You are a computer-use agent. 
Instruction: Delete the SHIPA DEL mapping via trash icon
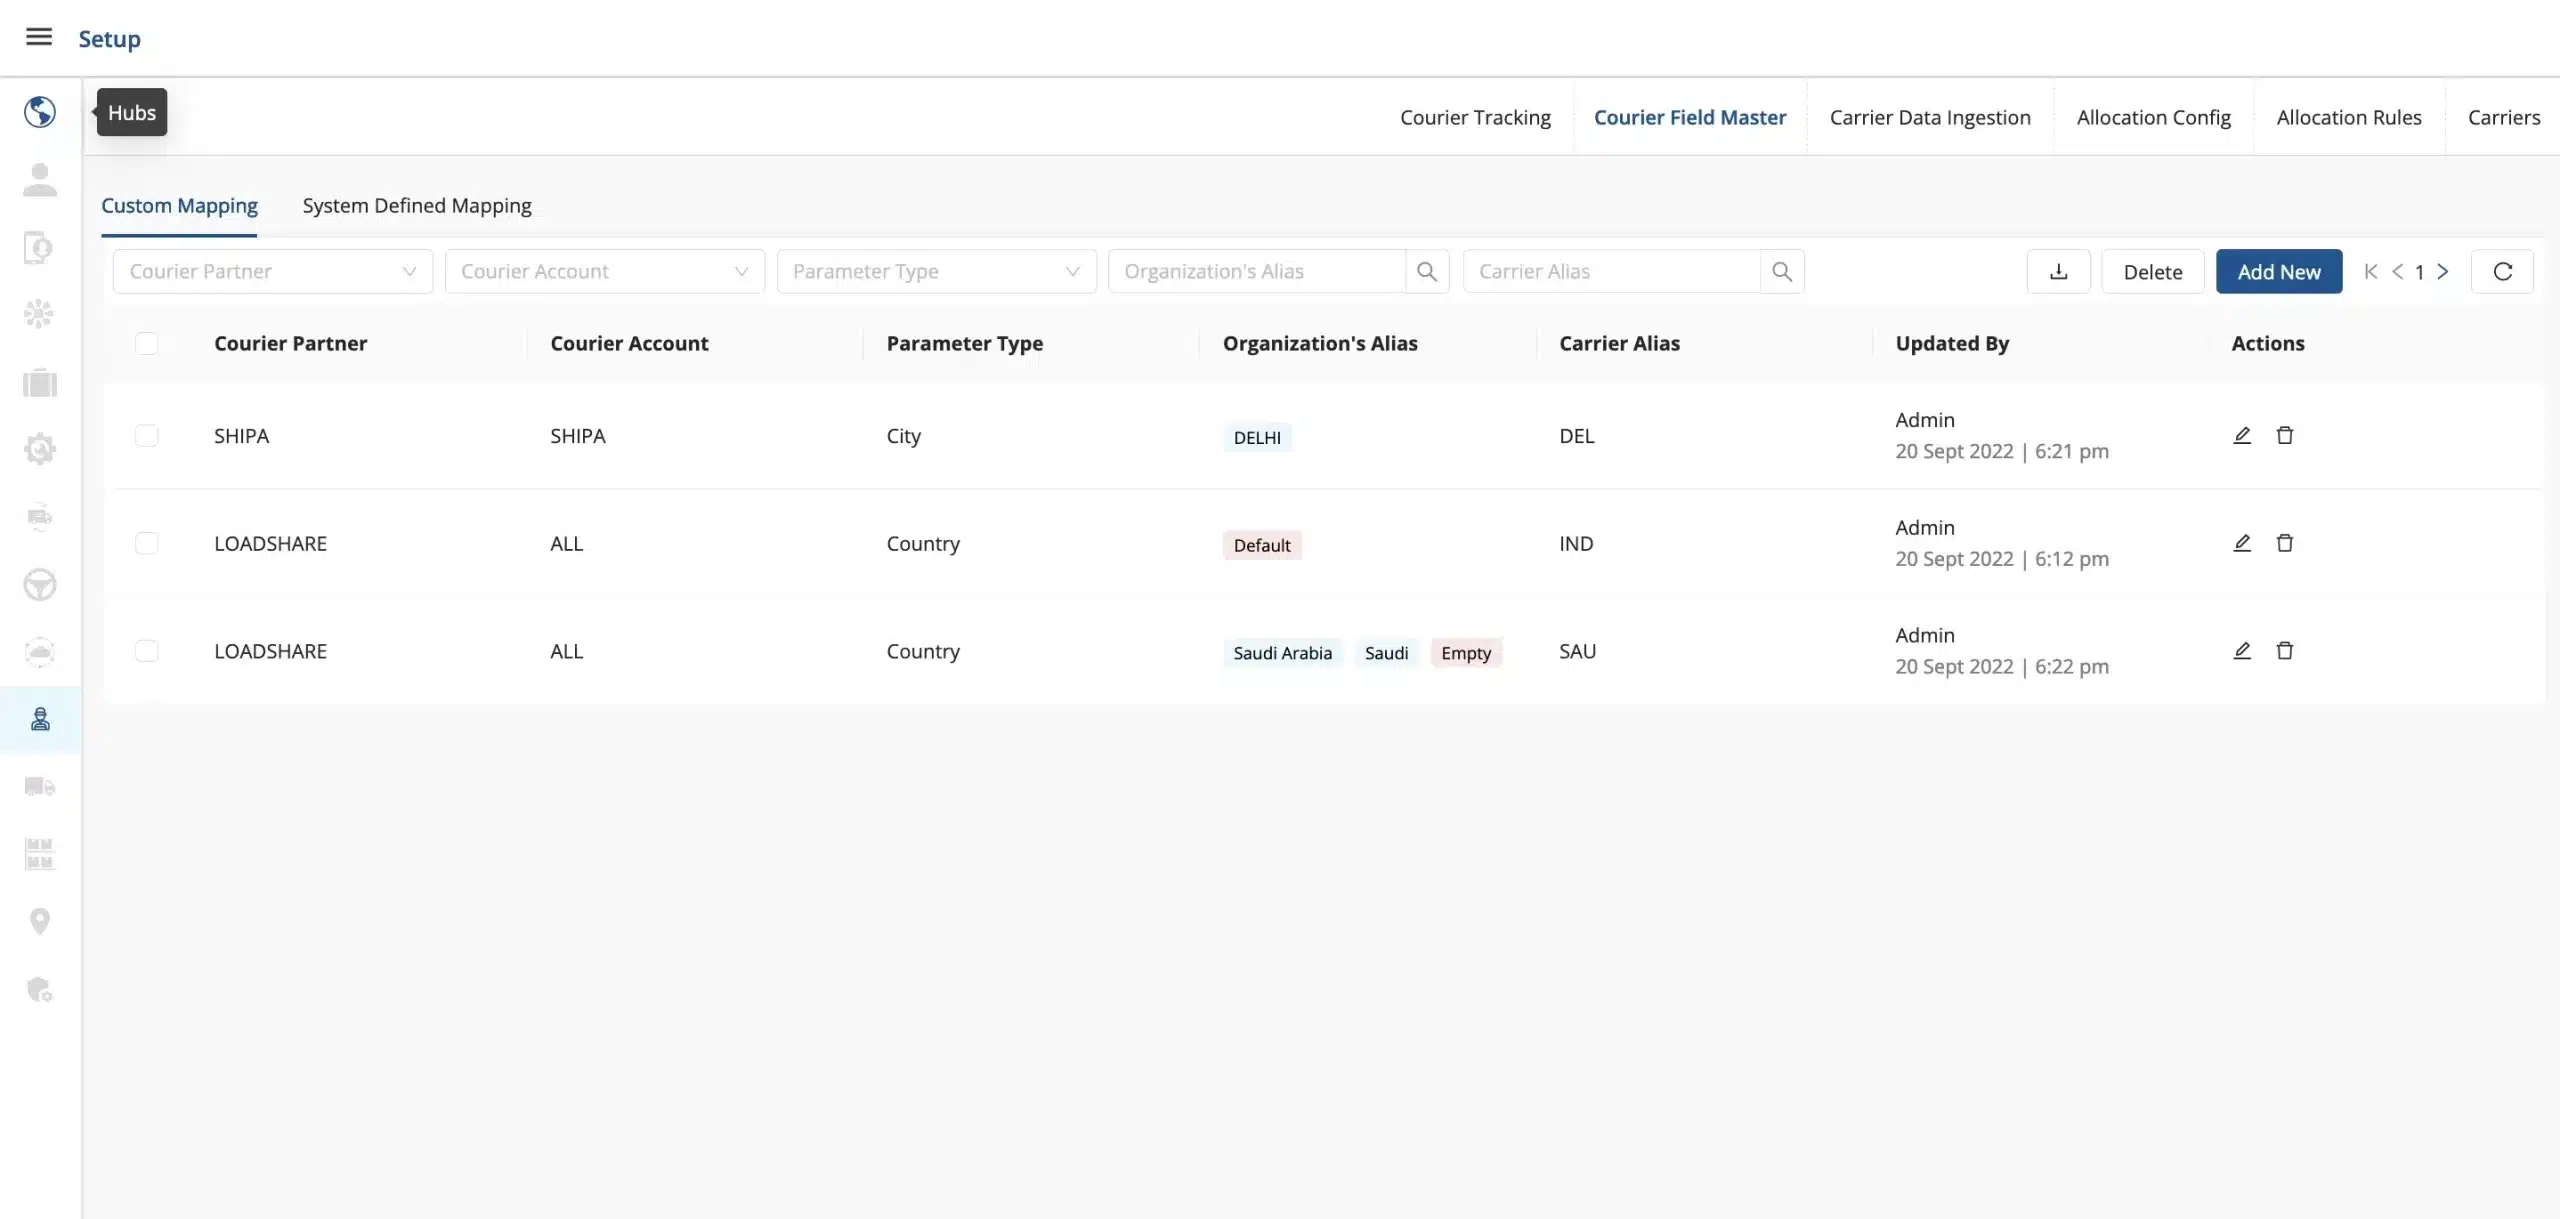point(2285,435)
